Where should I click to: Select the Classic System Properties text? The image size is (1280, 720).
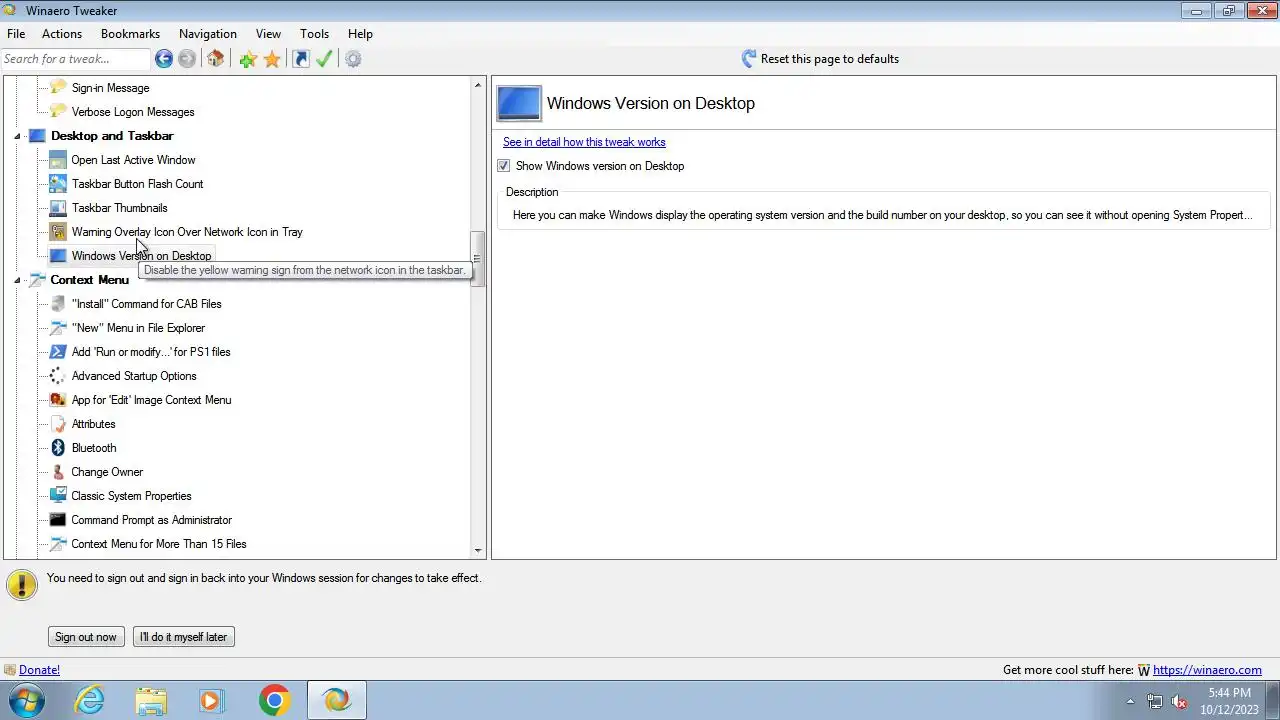pos(131,496)
